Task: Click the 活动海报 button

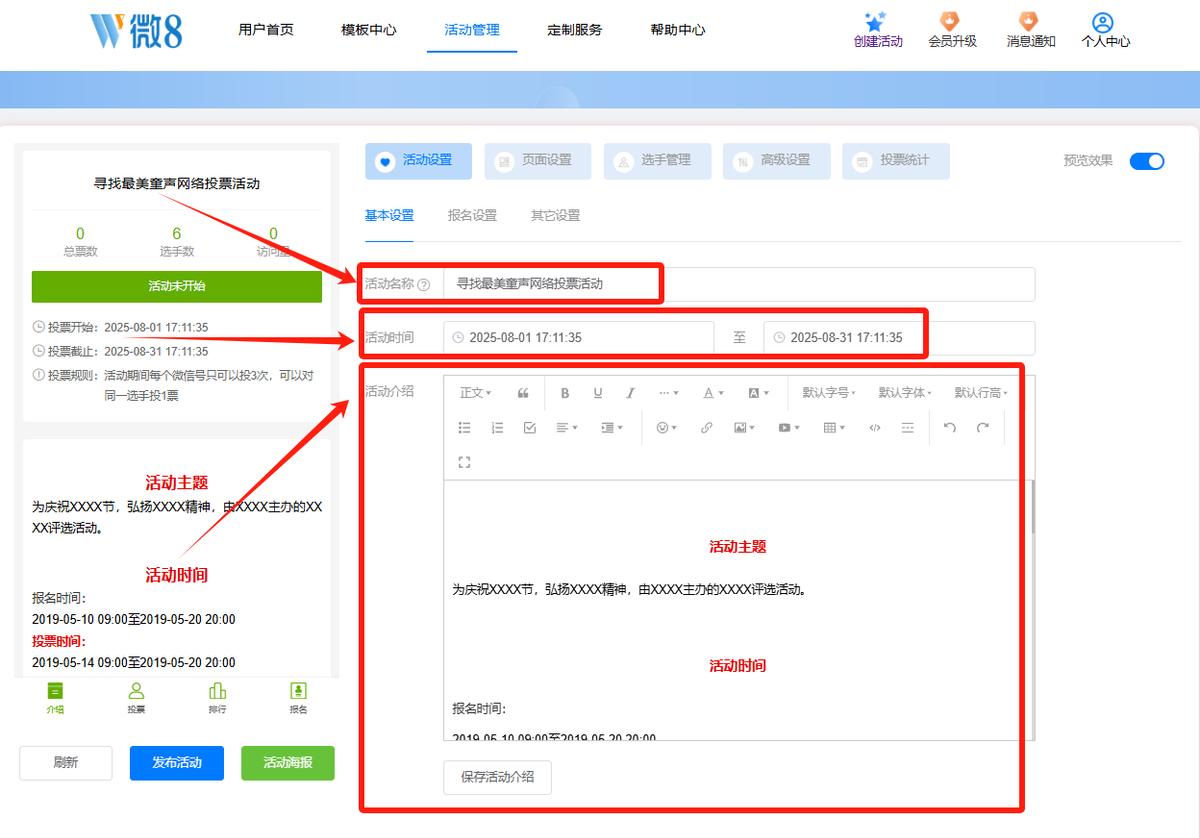Action: pyautogui.click(x=288, y=763)
